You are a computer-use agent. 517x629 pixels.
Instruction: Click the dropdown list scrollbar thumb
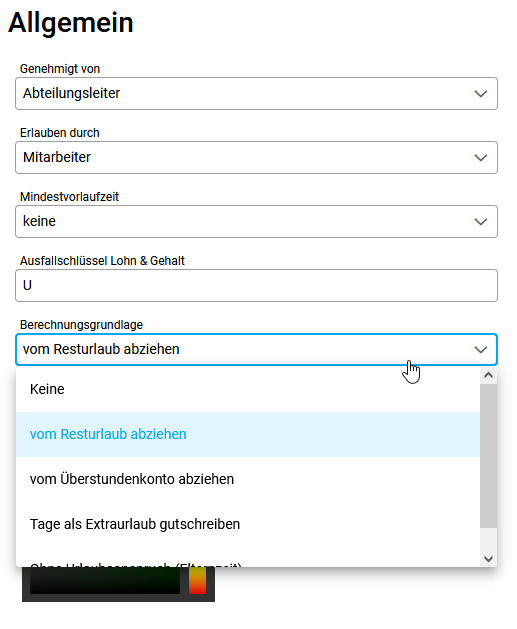(x=489, y=456)
